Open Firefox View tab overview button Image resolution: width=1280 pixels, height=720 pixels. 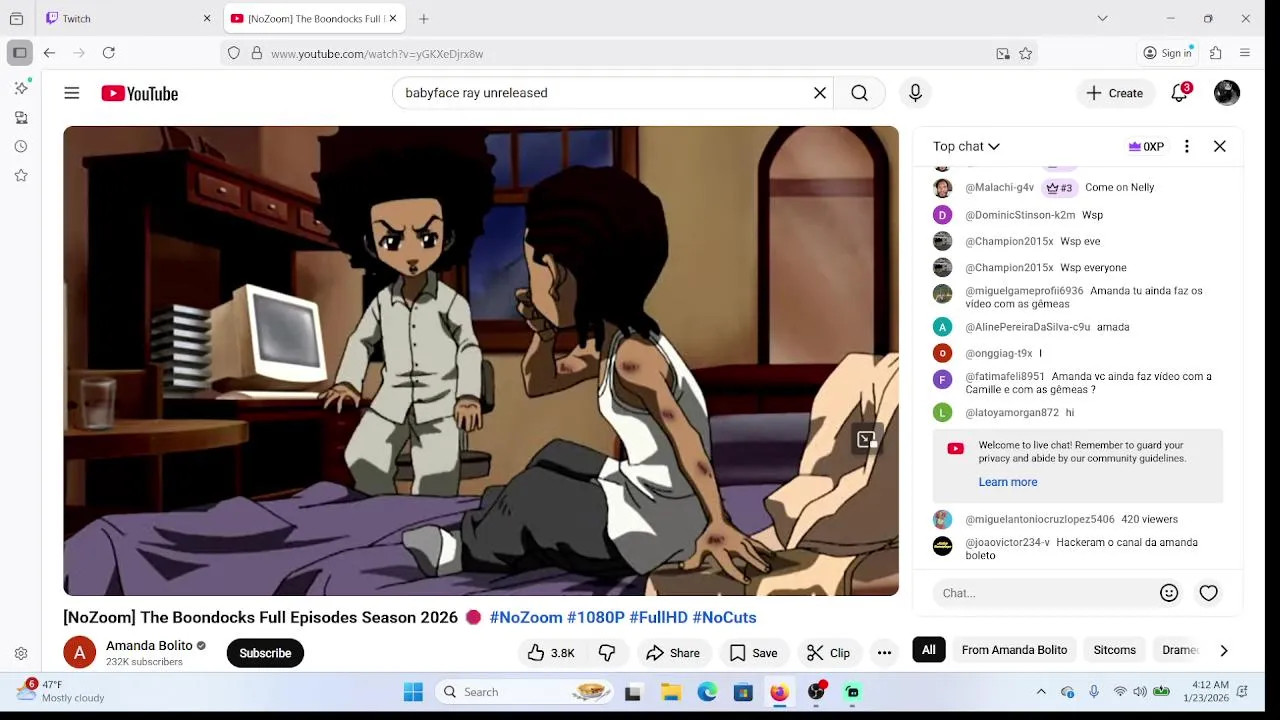click(x=16, y=18)
